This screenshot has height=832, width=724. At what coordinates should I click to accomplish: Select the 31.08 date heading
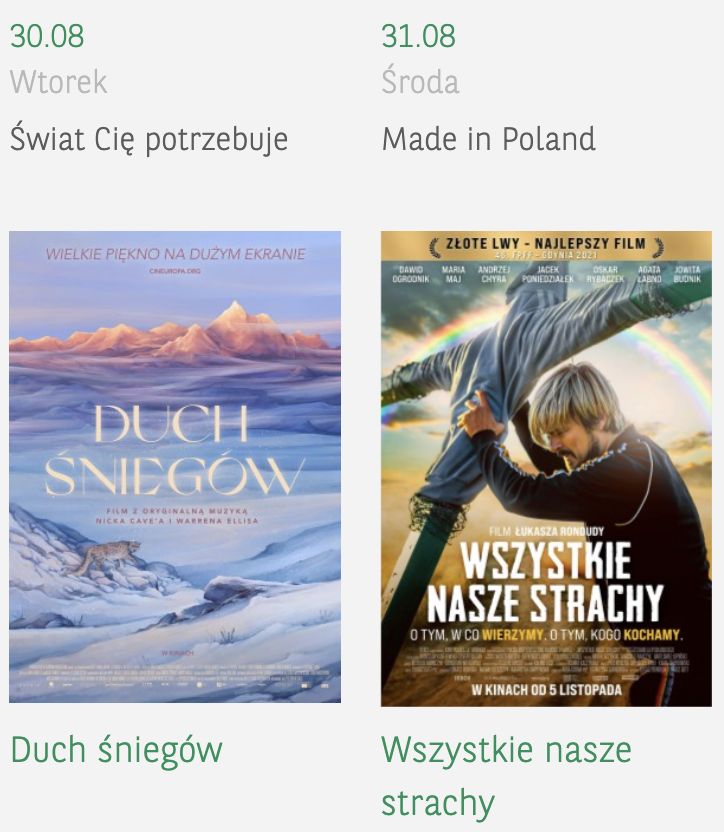[x=418, y=36]
